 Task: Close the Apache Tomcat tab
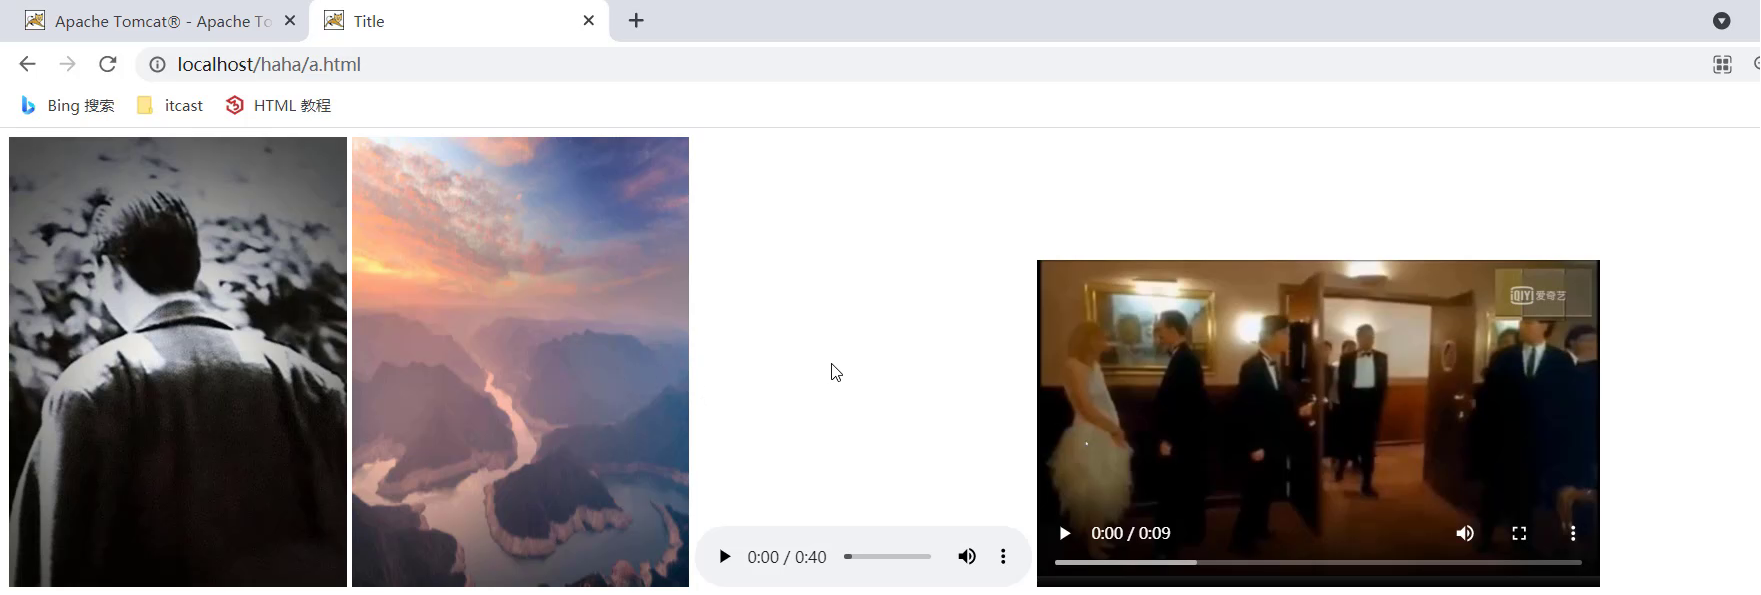pyautogui.click(x=290, y=21)
